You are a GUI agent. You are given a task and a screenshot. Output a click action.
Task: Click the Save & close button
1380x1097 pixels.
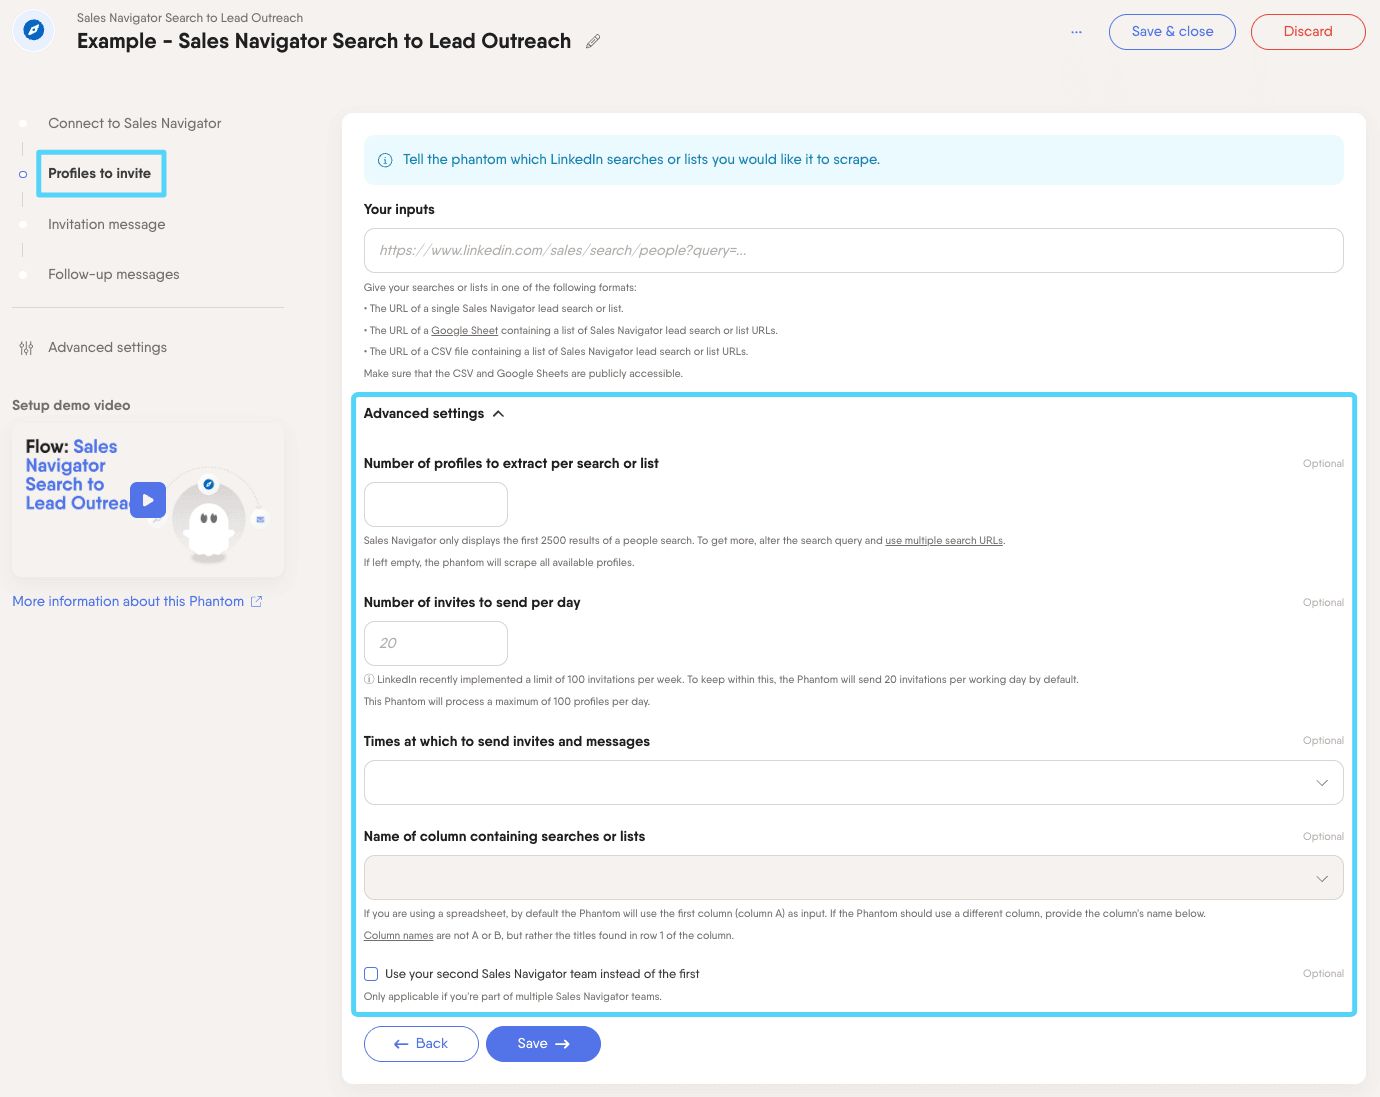pyautogui.click(x=1172, y=32)
